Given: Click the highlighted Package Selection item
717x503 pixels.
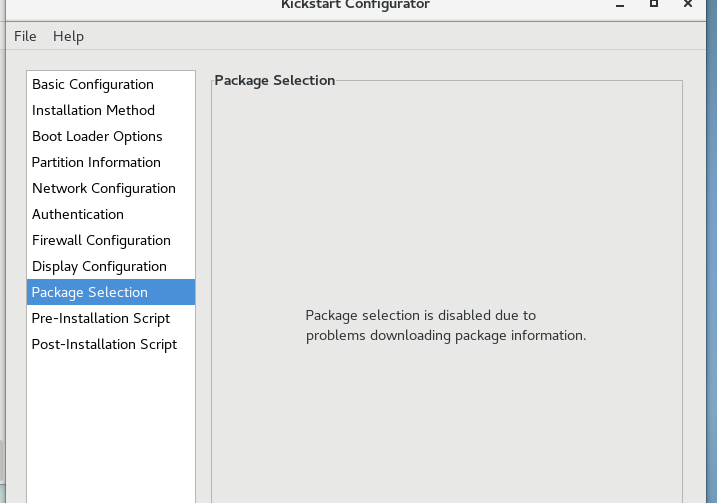Looking at the screenshot, I should pos(111,292).
